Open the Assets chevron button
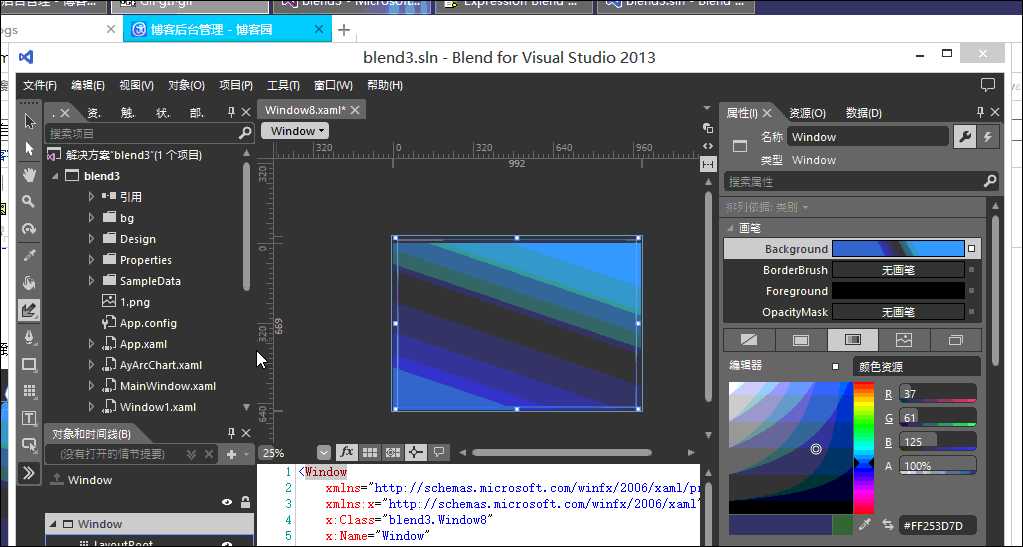Screen dimensions: 1023x547 [x=29, y=473]
